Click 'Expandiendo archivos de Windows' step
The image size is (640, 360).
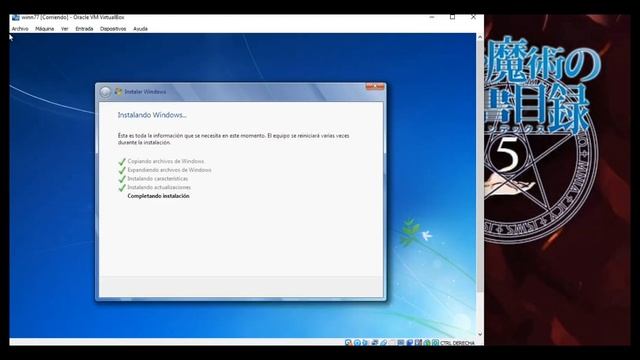[169, 170]
